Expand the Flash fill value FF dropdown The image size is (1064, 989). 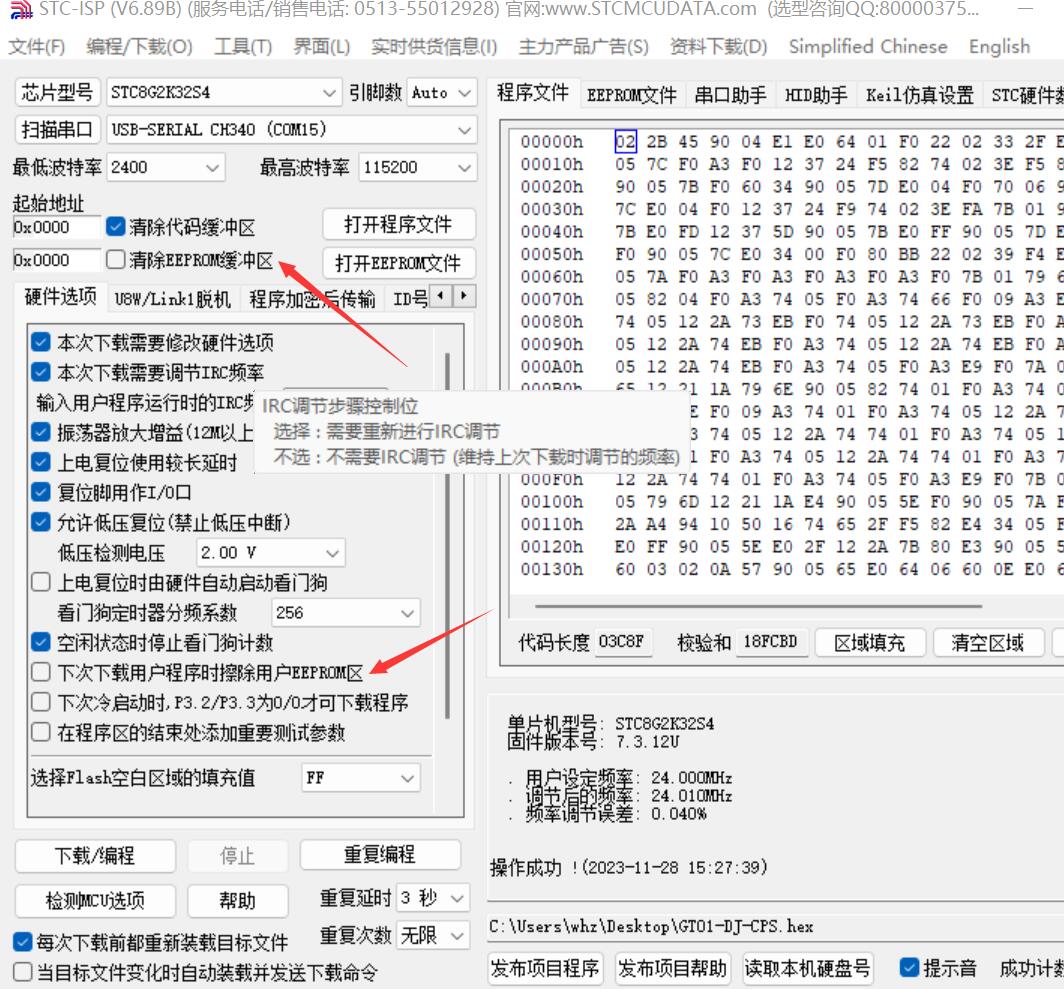click(407, 778)
